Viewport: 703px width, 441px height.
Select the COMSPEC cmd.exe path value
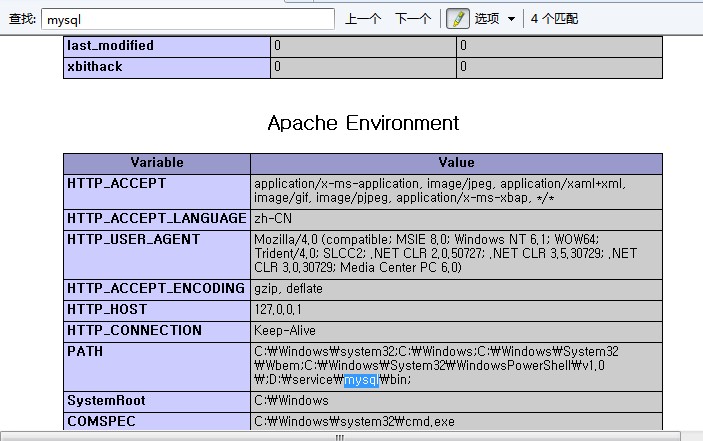tap(354, 422)
